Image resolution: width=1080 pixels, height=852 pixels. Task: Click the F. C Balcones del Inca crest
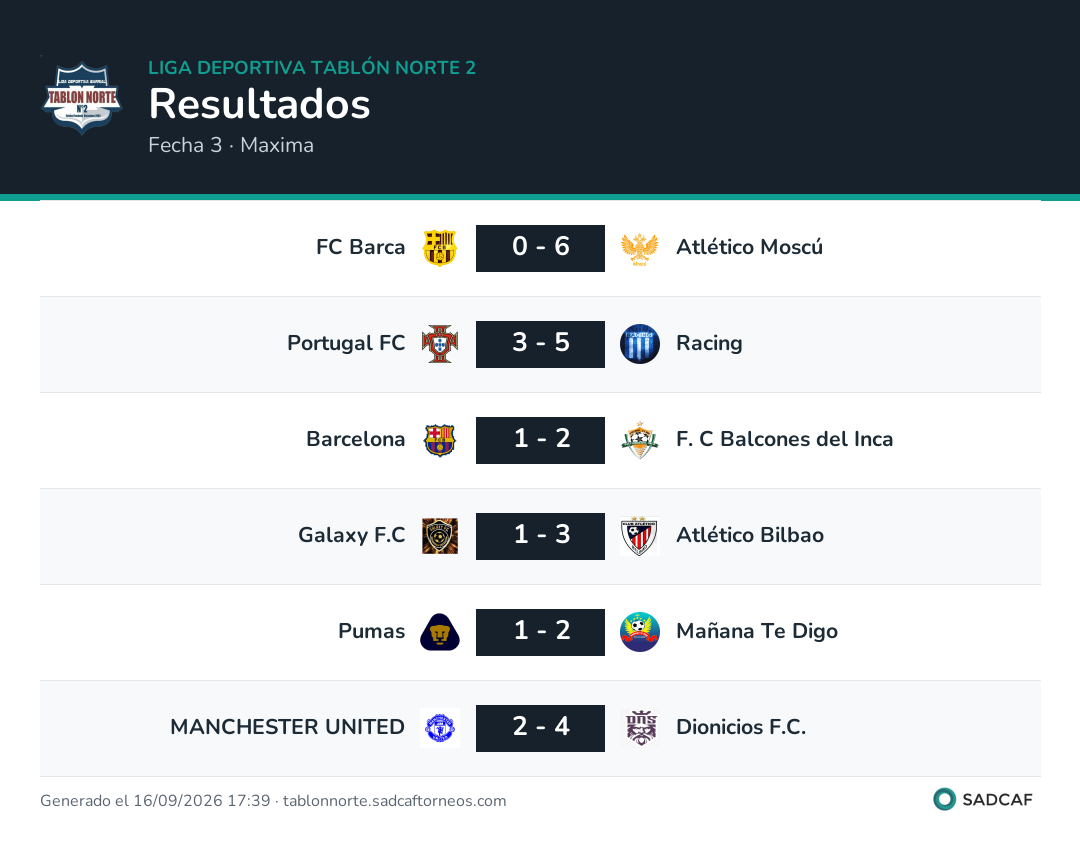click(639, 440)
